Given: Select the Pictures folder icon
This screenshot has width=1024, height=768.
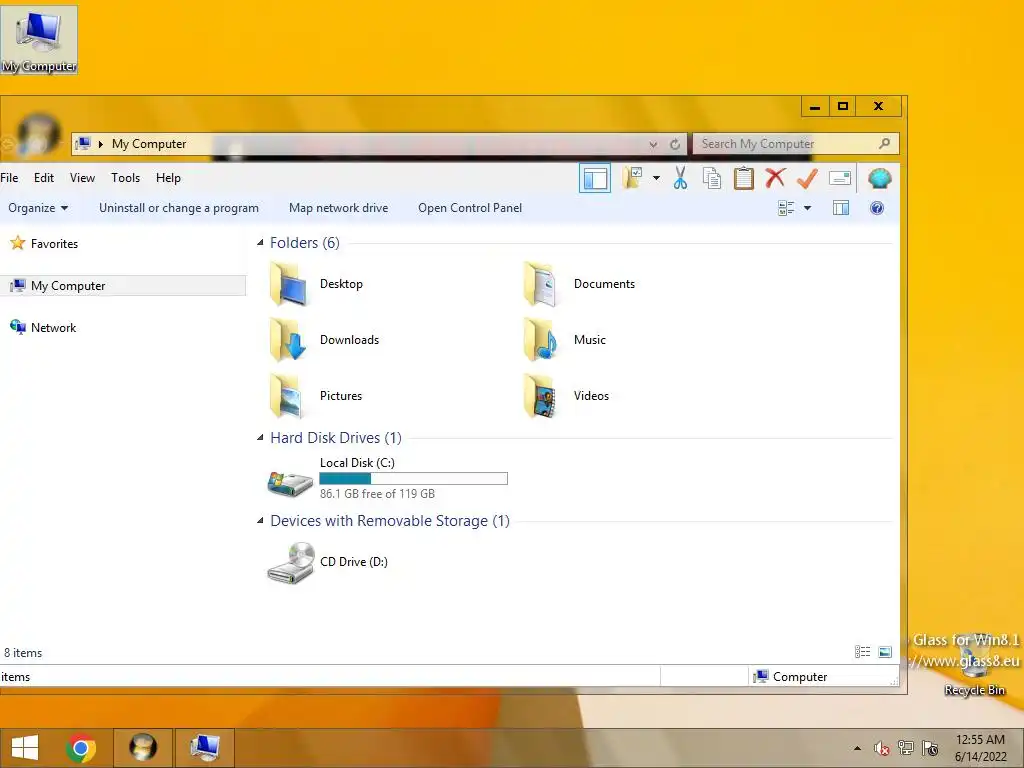Looking at the screenshot, I should coord(287,396).
